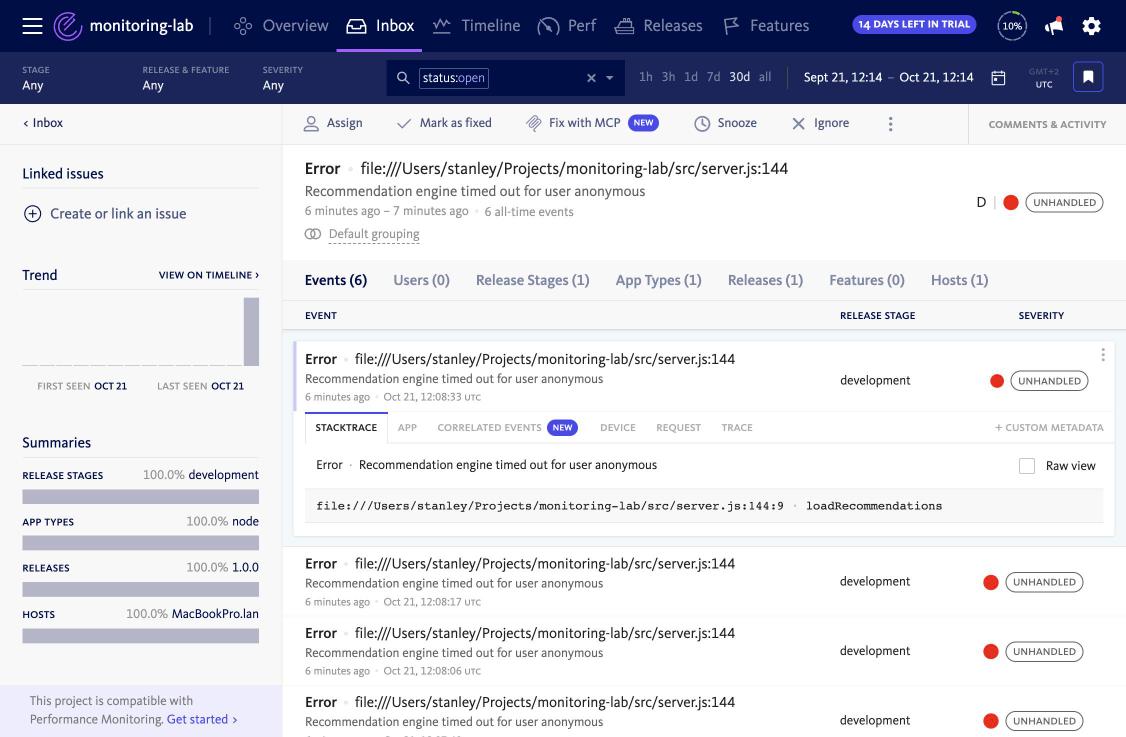Viewport: 1126px width, 737px height.
Task: Open the TRACE sub-tab
Action: pos(737,427)
